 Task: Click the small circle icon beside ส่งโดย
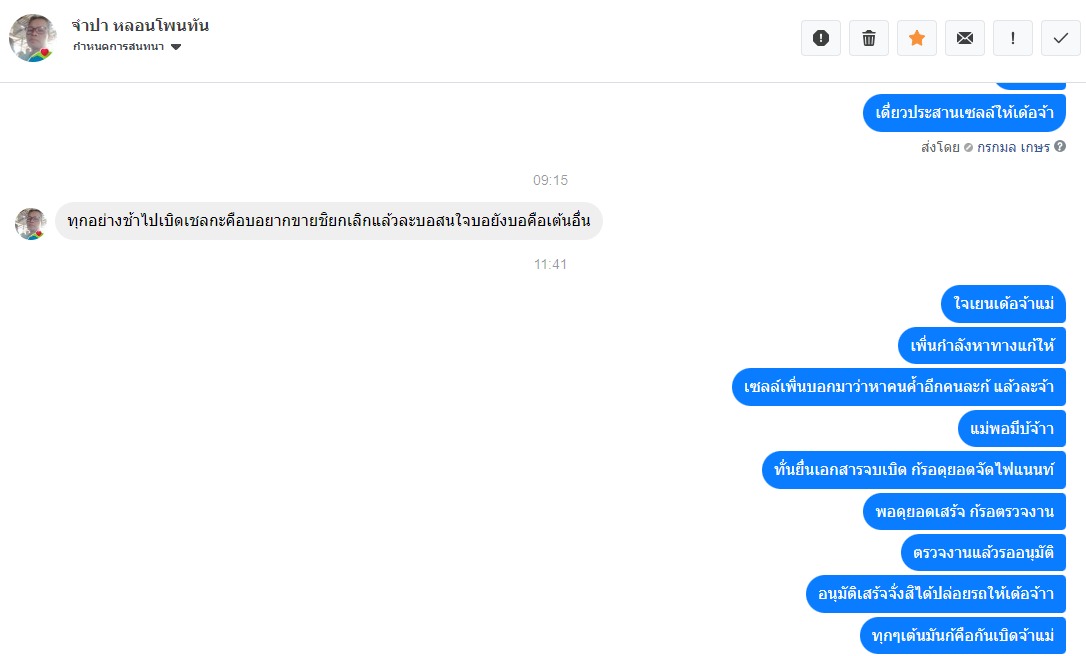(968, 148)
